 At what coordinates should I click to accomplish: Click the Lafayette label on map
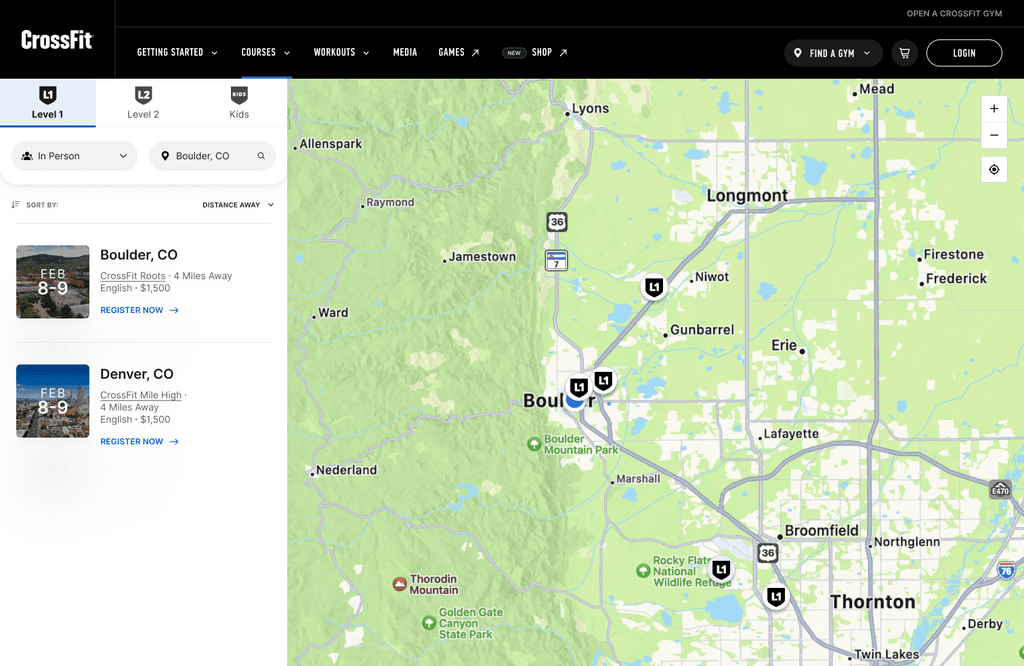tap(791, 434)
